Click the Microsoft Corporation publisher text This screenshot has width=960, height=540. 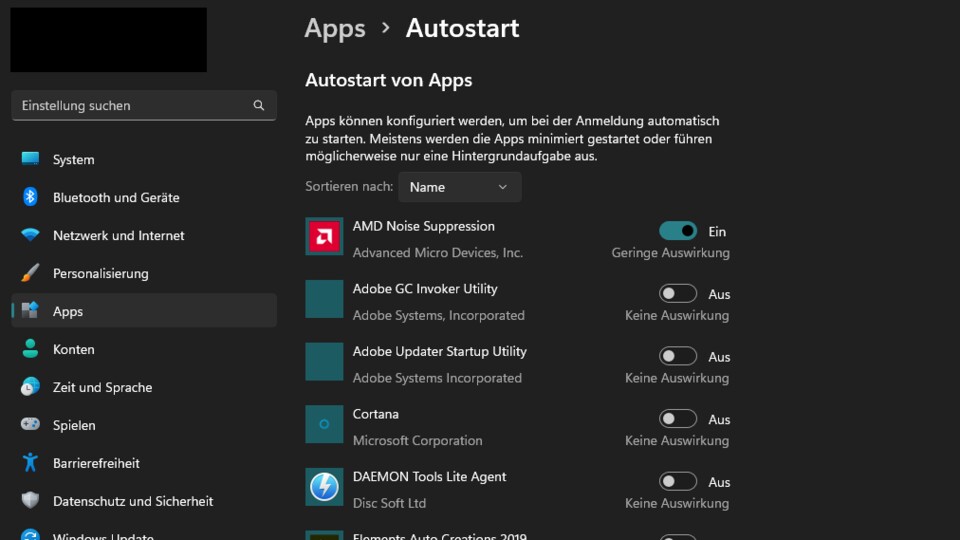[418, 440]
